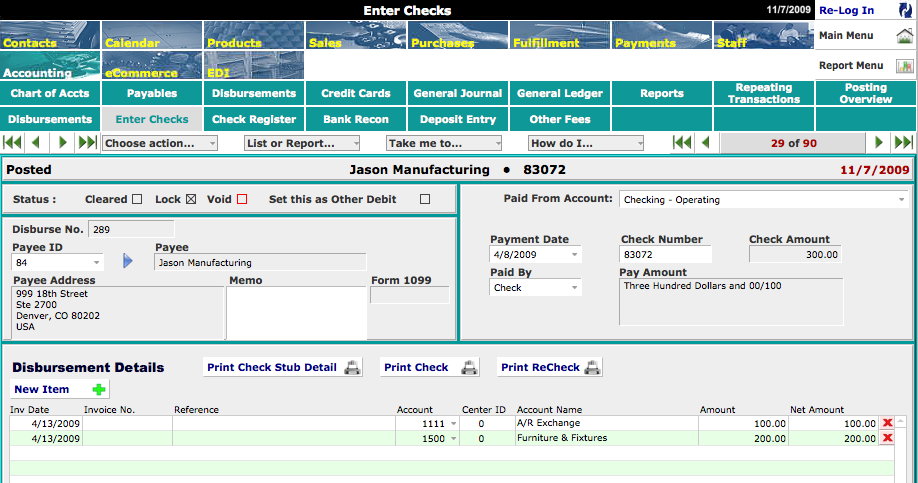The height and width of the screenshot is (483, 918).
Task: Advance to next check after 29 of 90
Action: click(879, 143)
